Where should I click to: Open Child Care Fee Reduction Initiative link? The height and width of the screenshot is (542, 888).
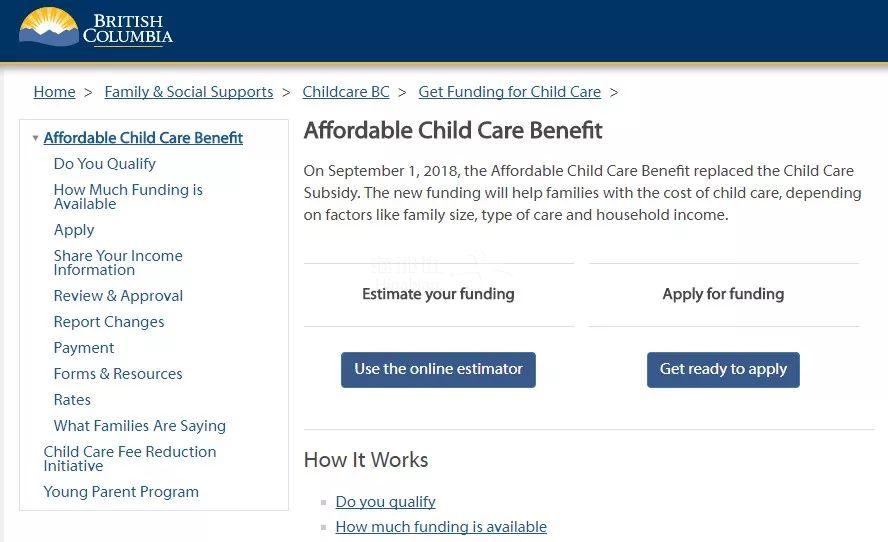point(130,459)
